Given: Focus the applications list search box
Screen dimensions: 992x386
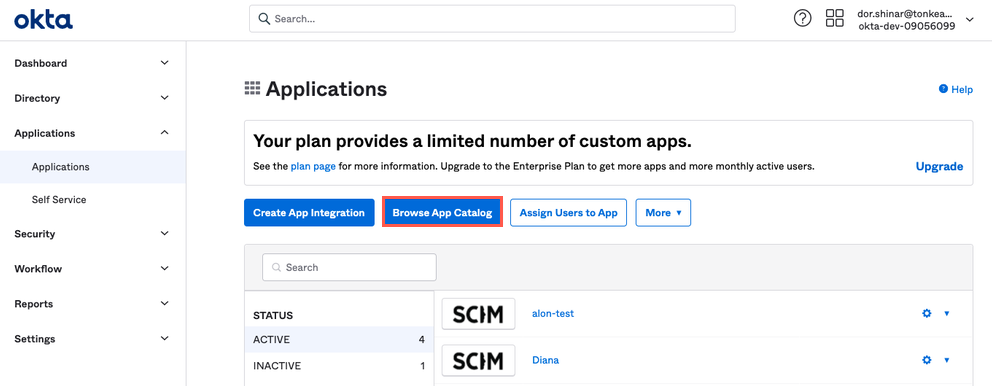Looking at the screenshot, I should click(x=349, y=267).
